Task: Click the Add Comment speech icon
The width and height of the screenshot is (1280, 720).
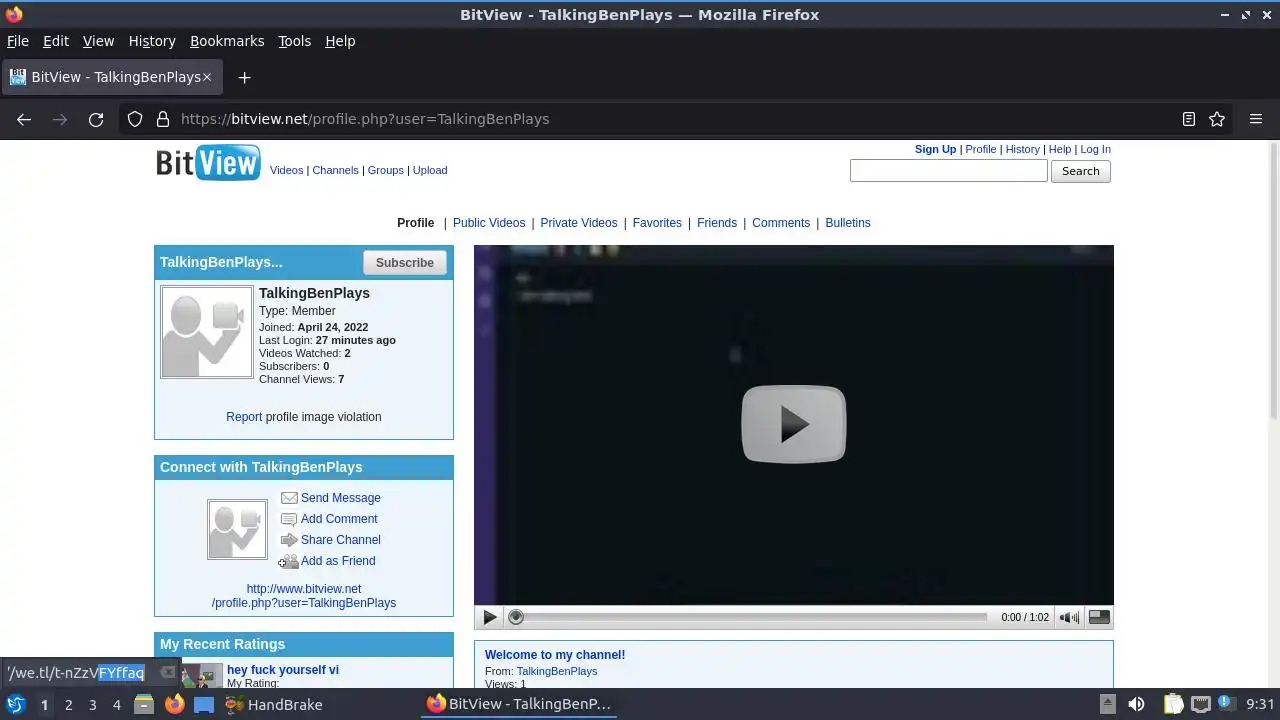Action: point(289,519)
